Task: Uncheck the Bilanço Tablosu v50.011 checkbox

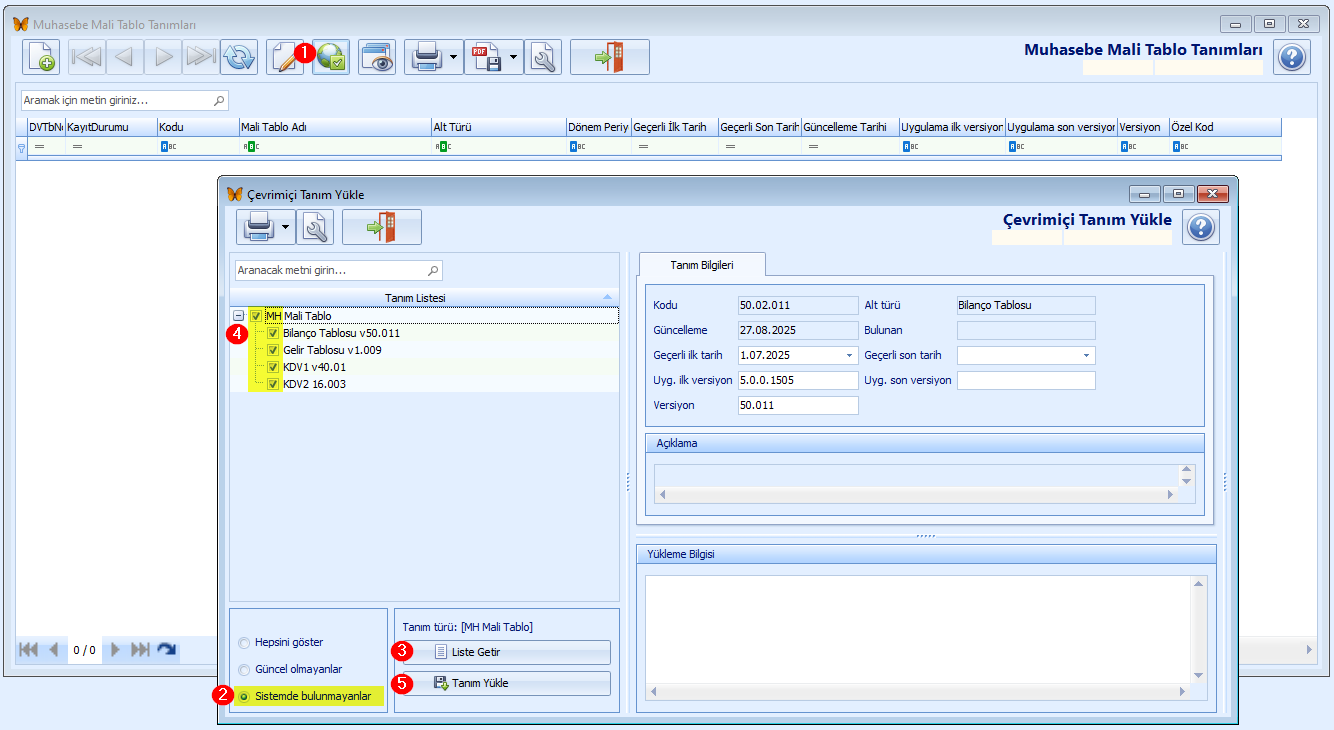Action: tap(273, 333)
